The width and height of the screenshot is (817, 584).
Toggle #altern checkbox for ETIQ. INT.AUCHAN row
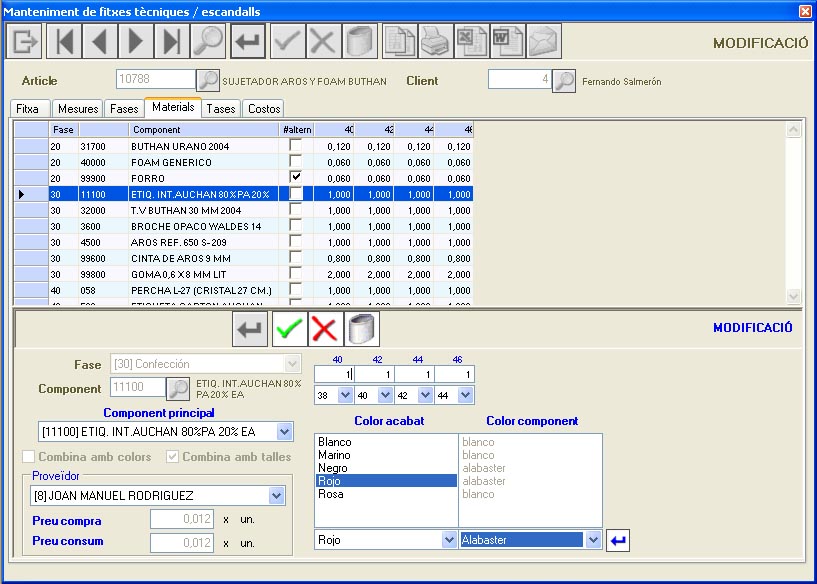[295, 194]
